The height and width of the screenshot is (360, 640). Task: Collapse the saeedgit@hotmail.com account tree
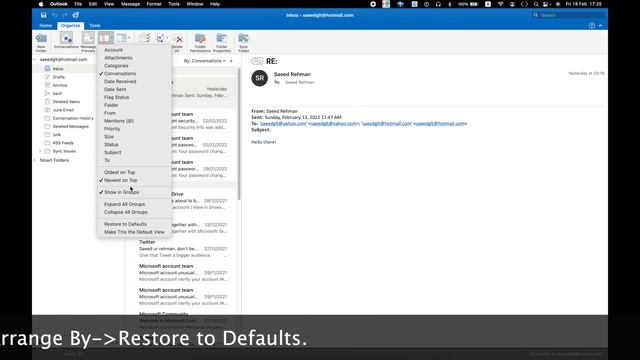click(35, 60)
